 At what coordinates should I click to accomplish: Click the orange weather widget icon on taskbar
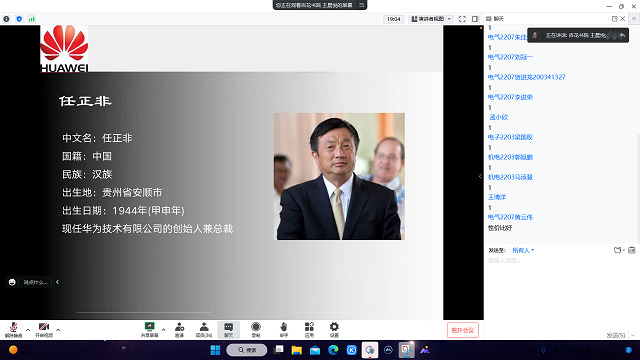click(13, 350)
